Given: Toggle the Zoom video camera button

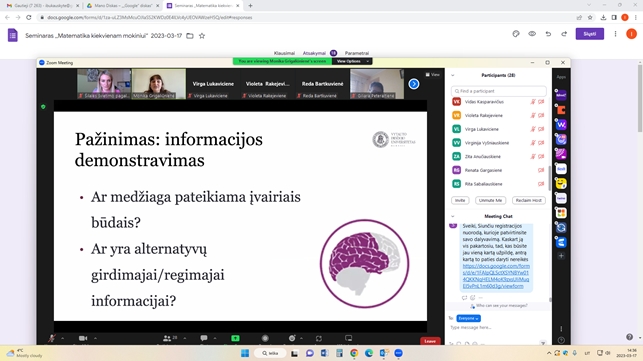Looking at the screenshot, I should click(x=83, y=338).
